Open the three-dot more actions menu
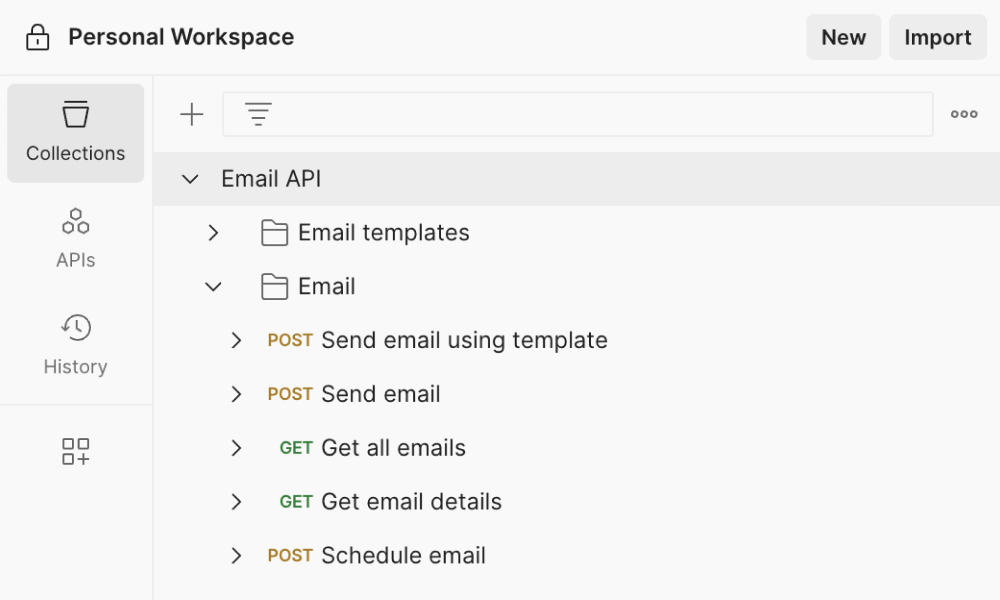This screenshot has height=600, width=1000. (963, 113)
